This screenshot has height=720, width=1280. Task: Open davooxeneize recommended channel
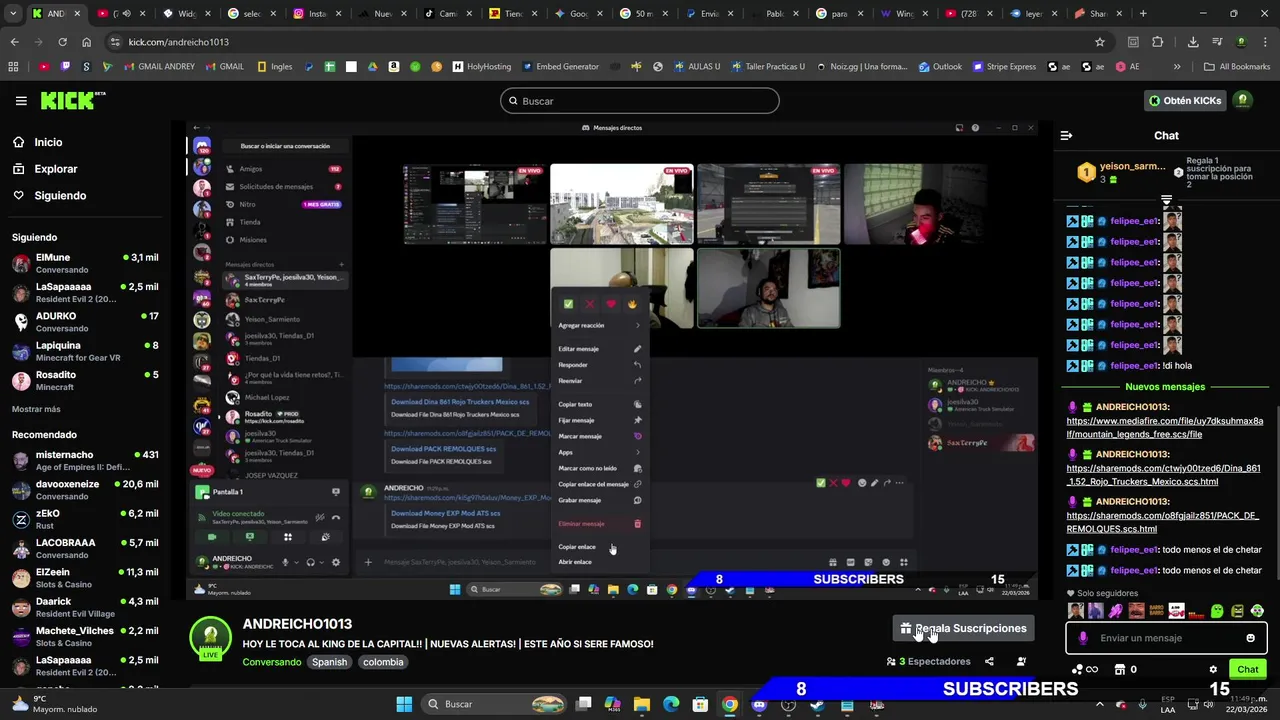tap(85, 490)
